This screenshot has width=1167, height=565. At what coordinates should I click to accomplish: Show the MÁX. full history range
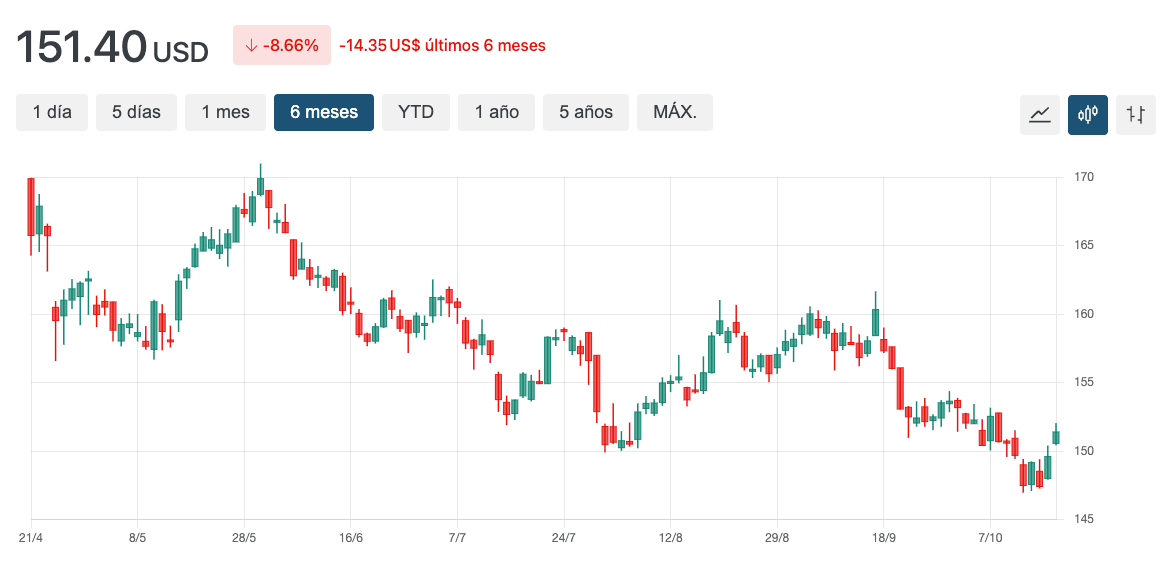[x=675, y=113]
